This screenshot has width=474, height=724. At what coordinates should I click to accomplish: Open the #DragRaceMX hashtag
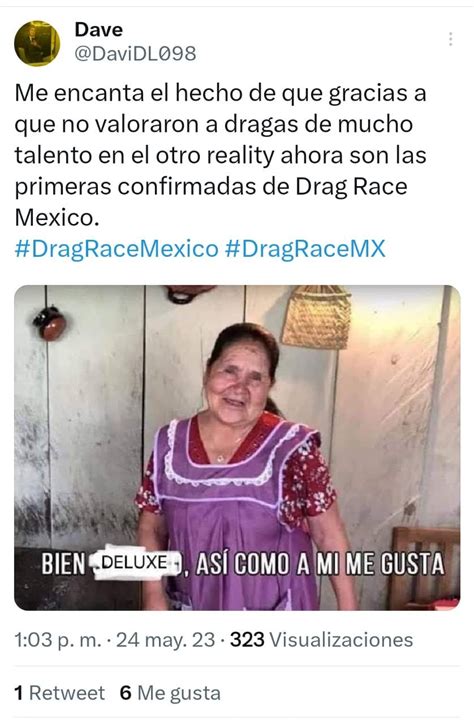[305, 249]
